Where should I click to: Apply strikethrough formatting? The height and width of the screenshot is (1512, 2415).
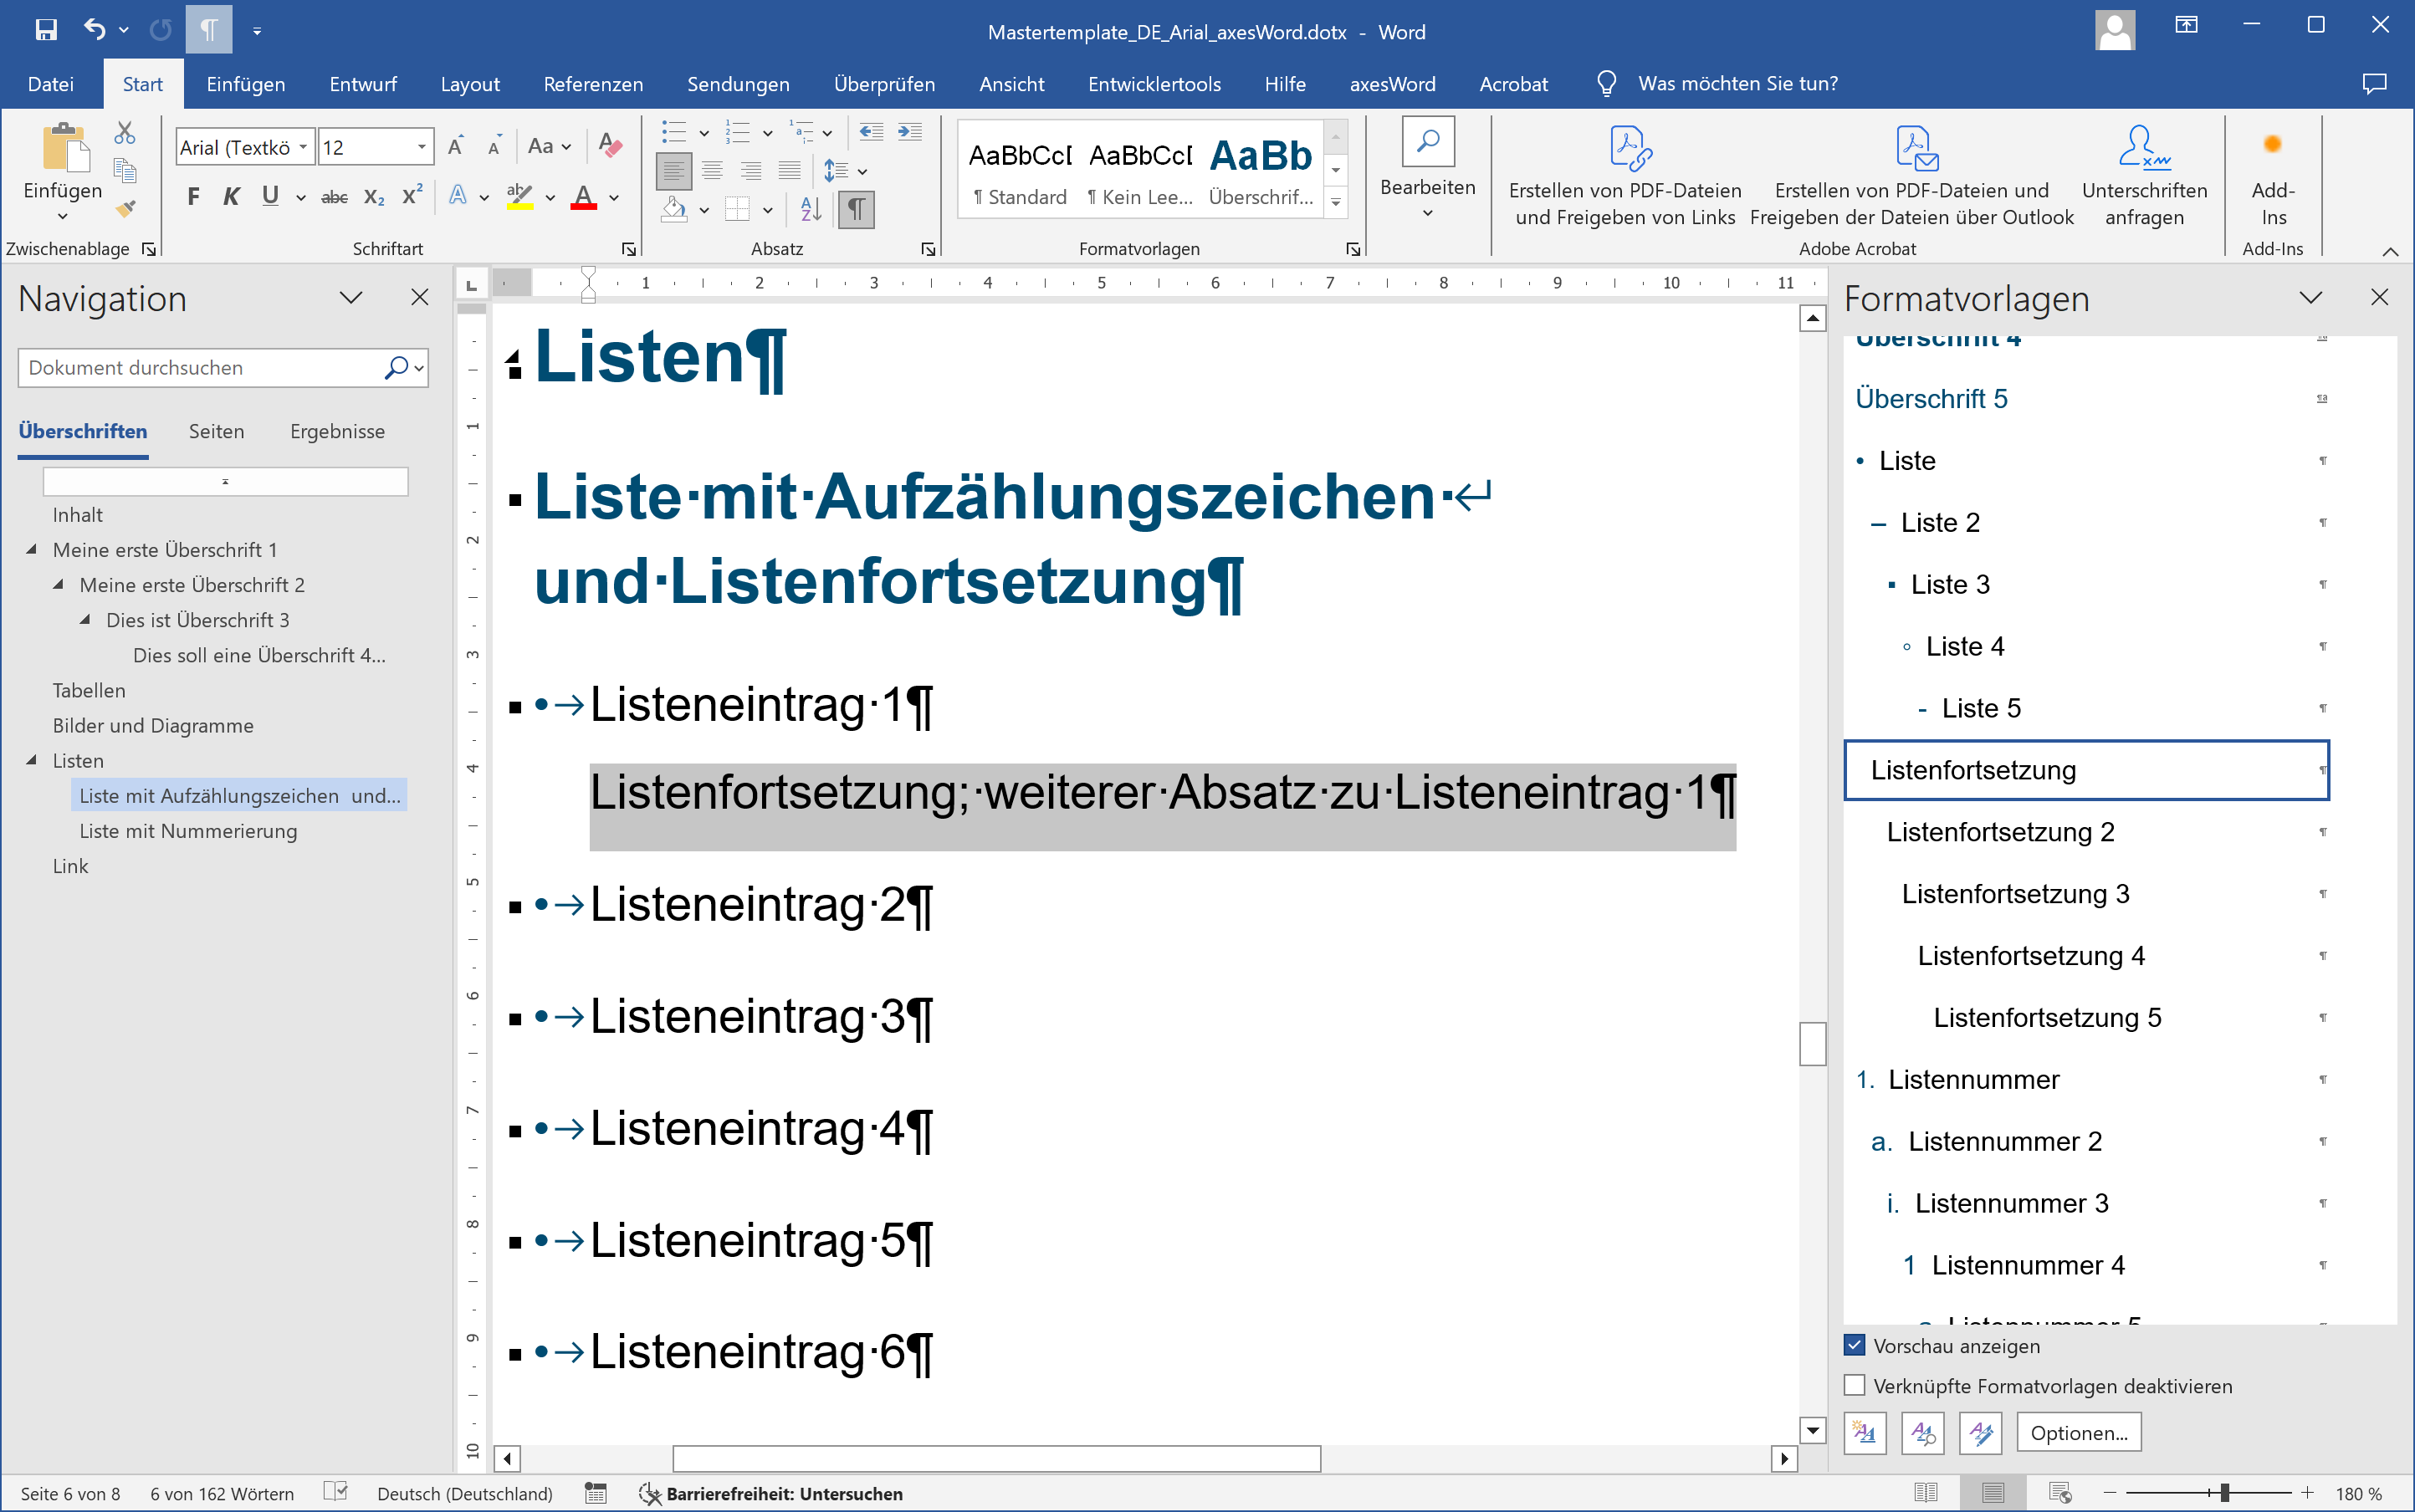pyautogui.click(x=334, y=197)
